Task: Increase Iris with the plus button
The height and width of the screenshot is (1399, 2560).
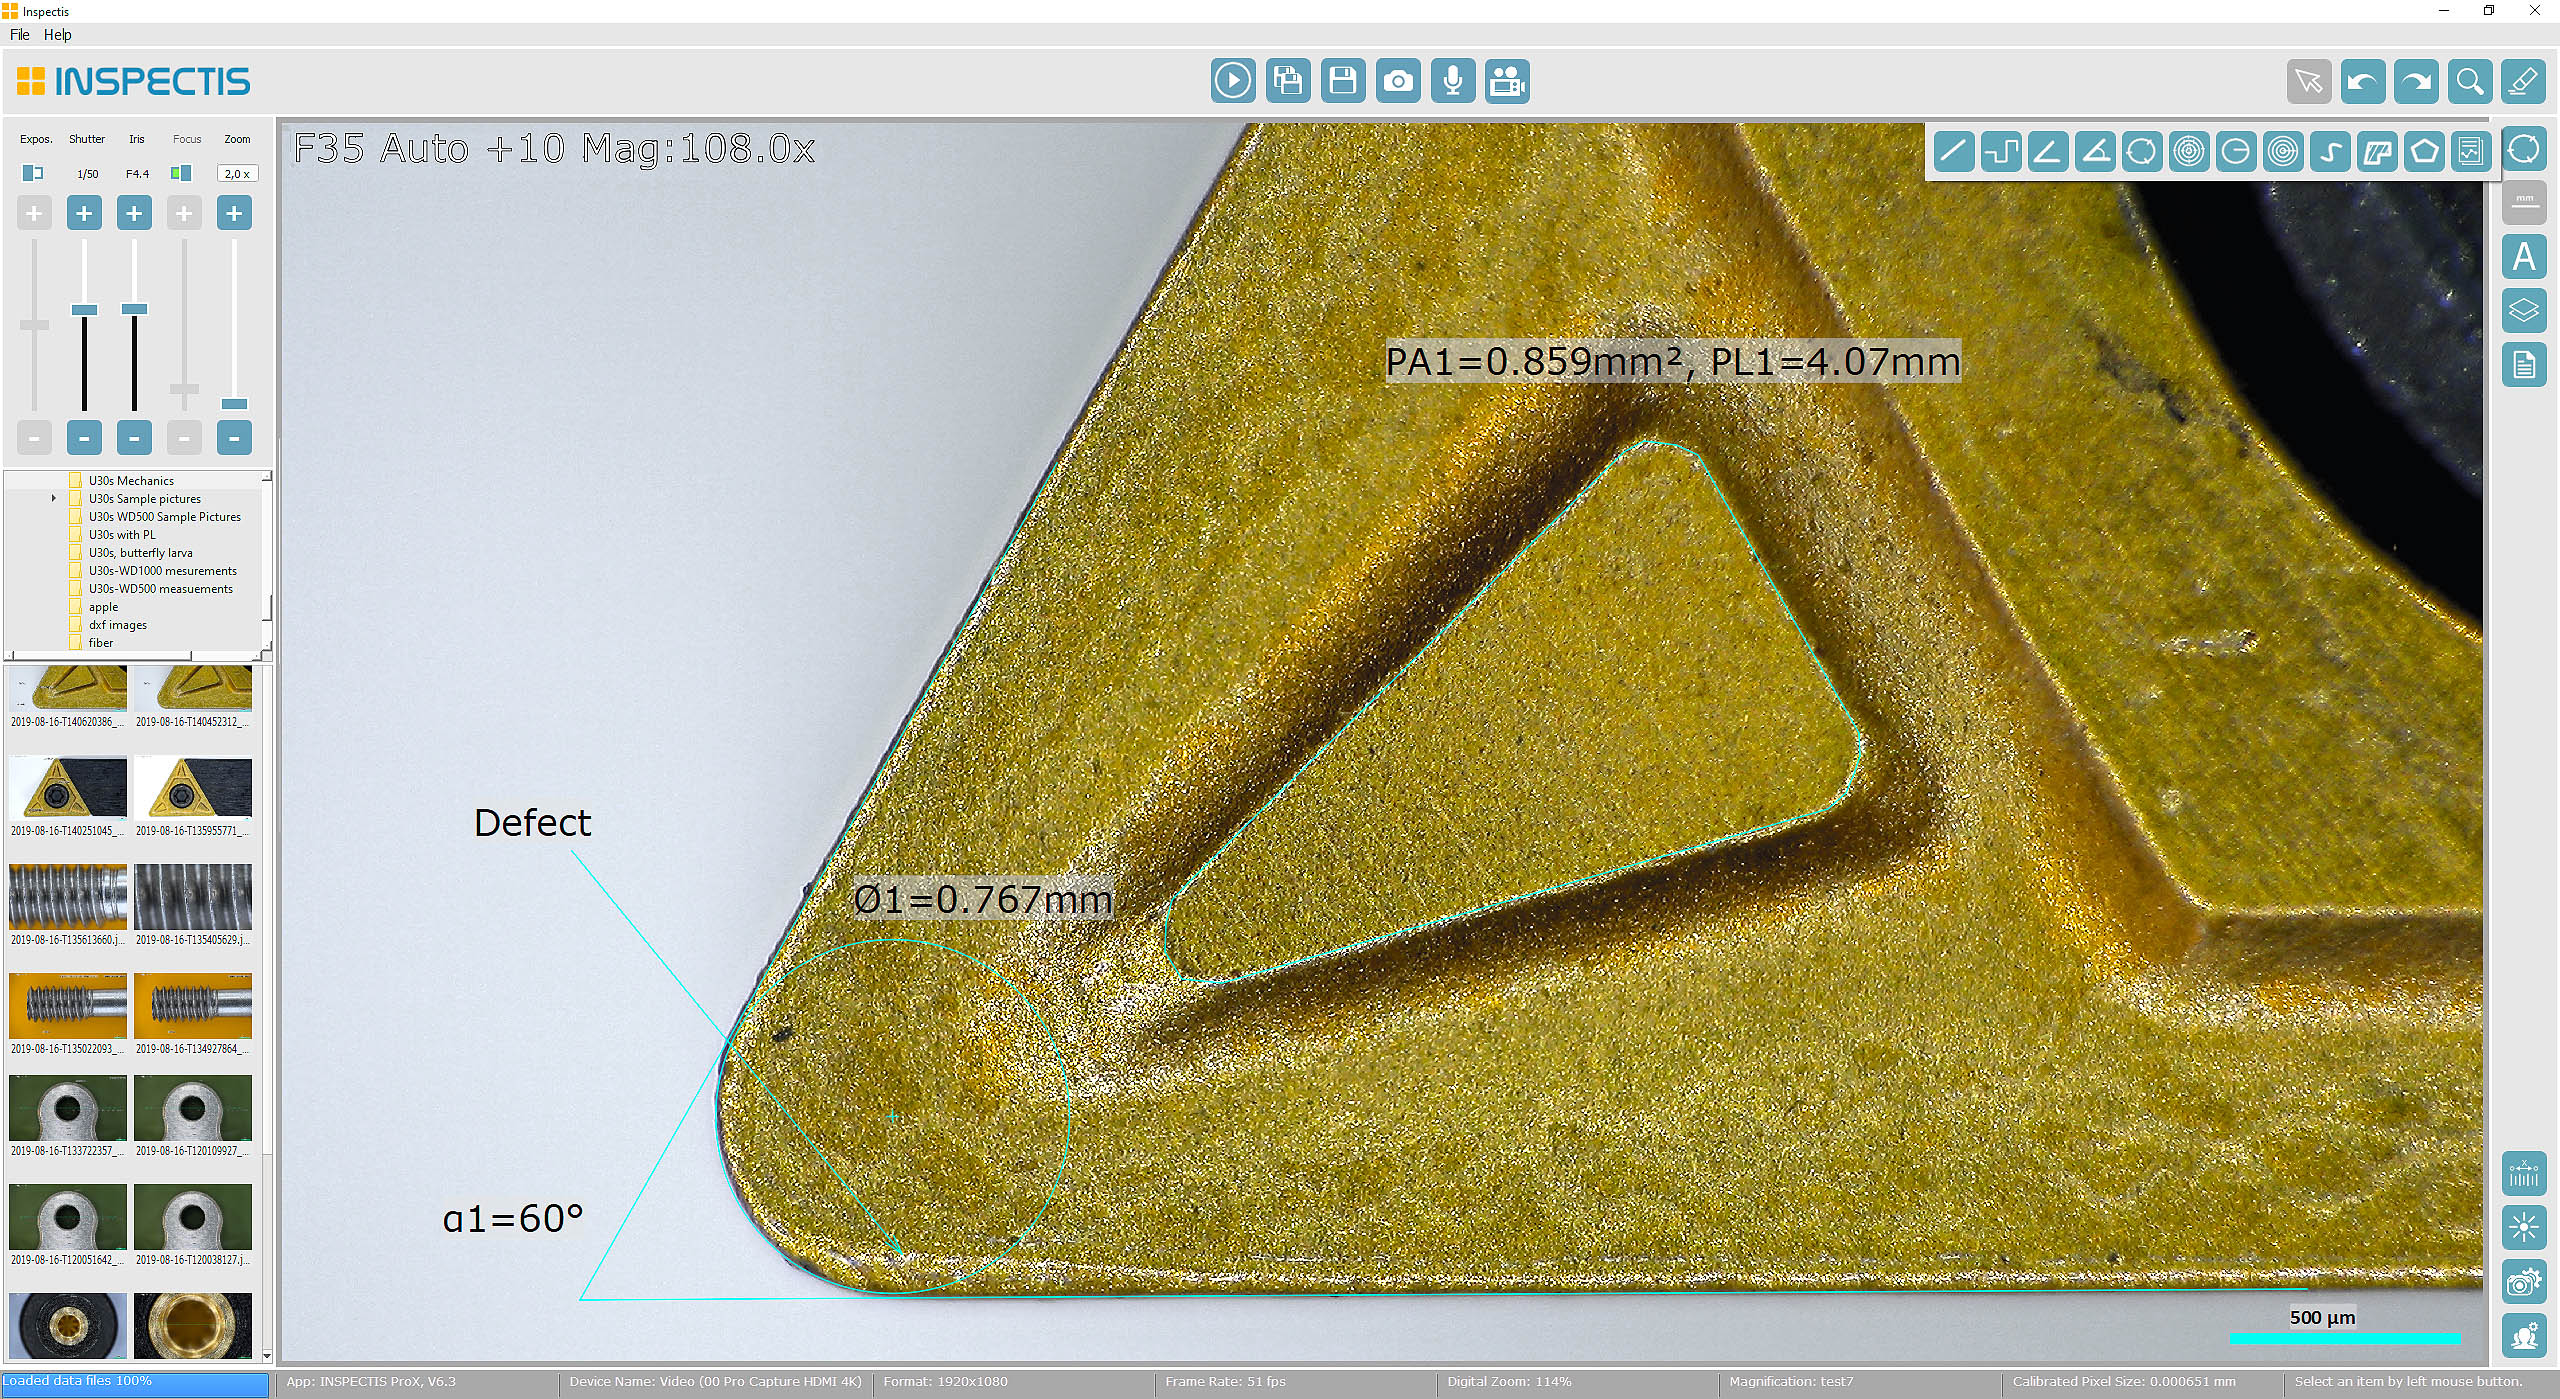Action: (134, 213)
